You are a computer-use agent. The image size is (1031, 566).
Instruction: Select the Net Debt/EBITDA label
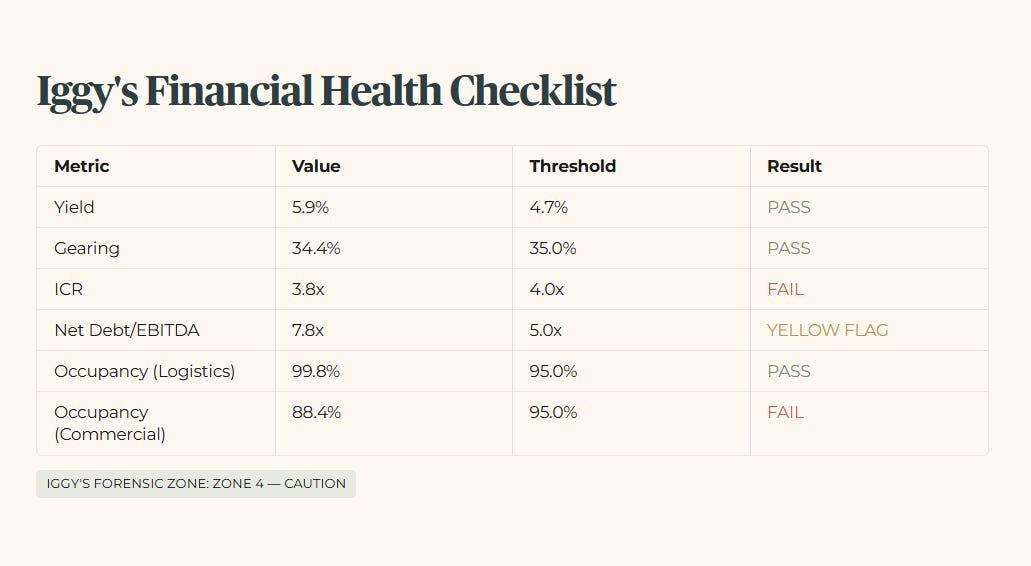point(126,330)
